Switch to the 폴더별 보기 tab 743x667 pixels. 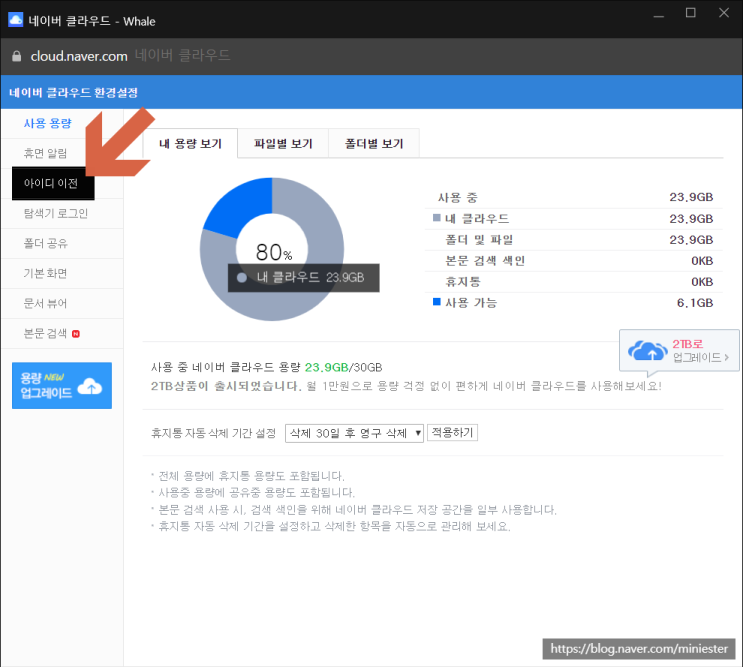[374, 144]
